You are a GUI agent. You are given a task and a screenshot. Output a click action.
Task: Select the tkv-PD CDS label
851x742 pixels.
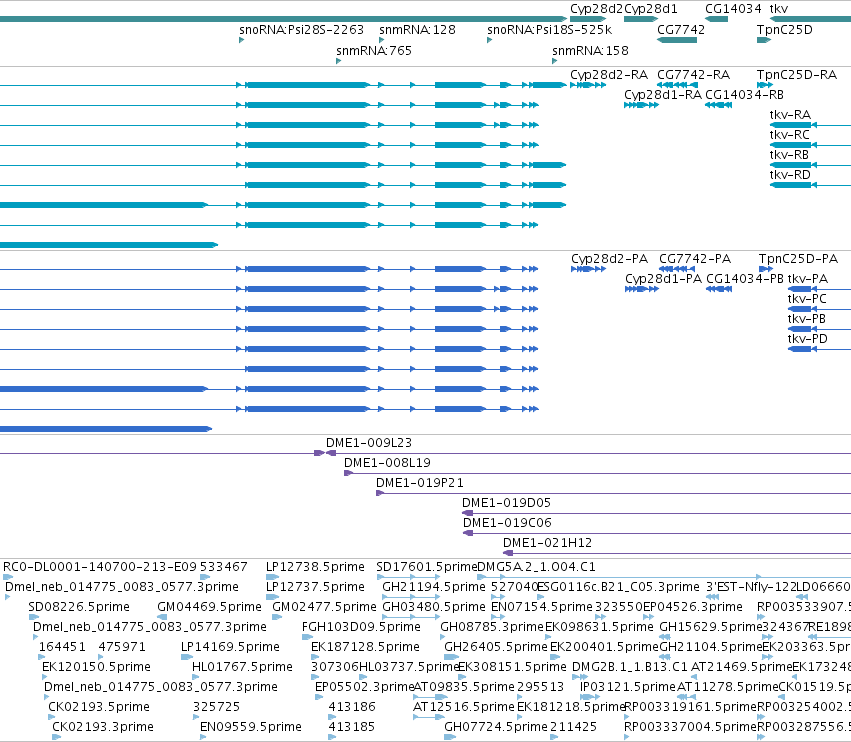pos(808,339)
